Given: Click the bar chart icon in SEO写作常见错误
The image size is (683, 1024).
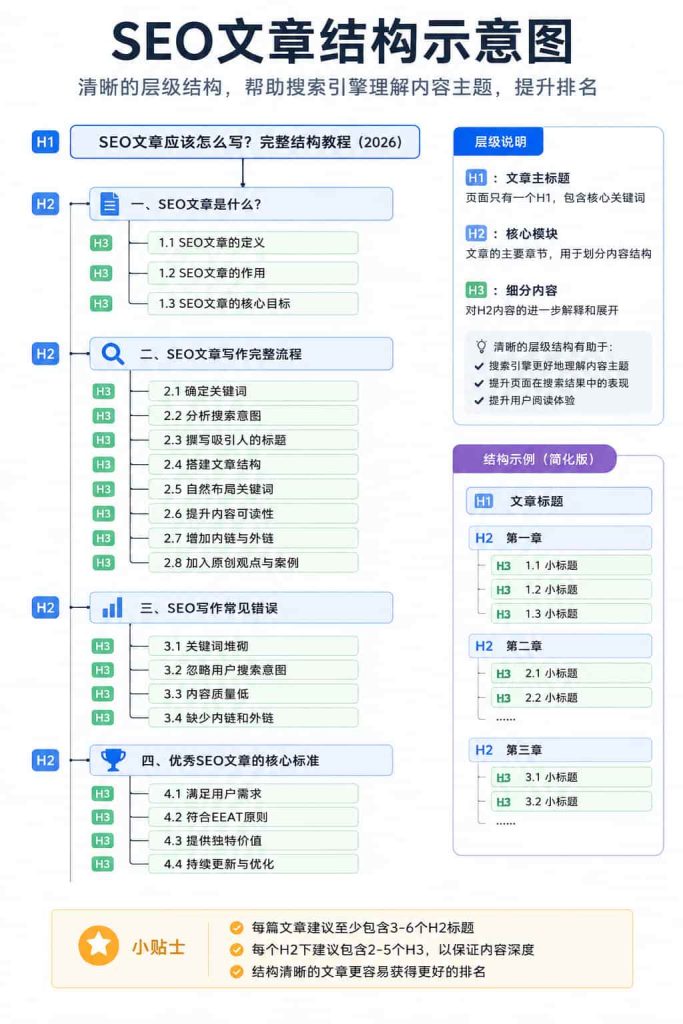Looking at the screenshot, I should tap(112, 607).
